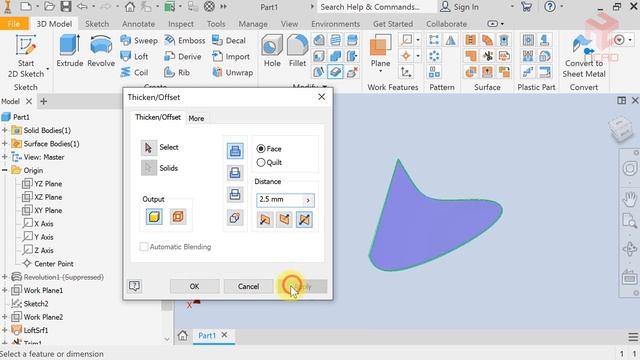Collapse the Origin folder
640x360 pixels.
[x=4, y=170]
